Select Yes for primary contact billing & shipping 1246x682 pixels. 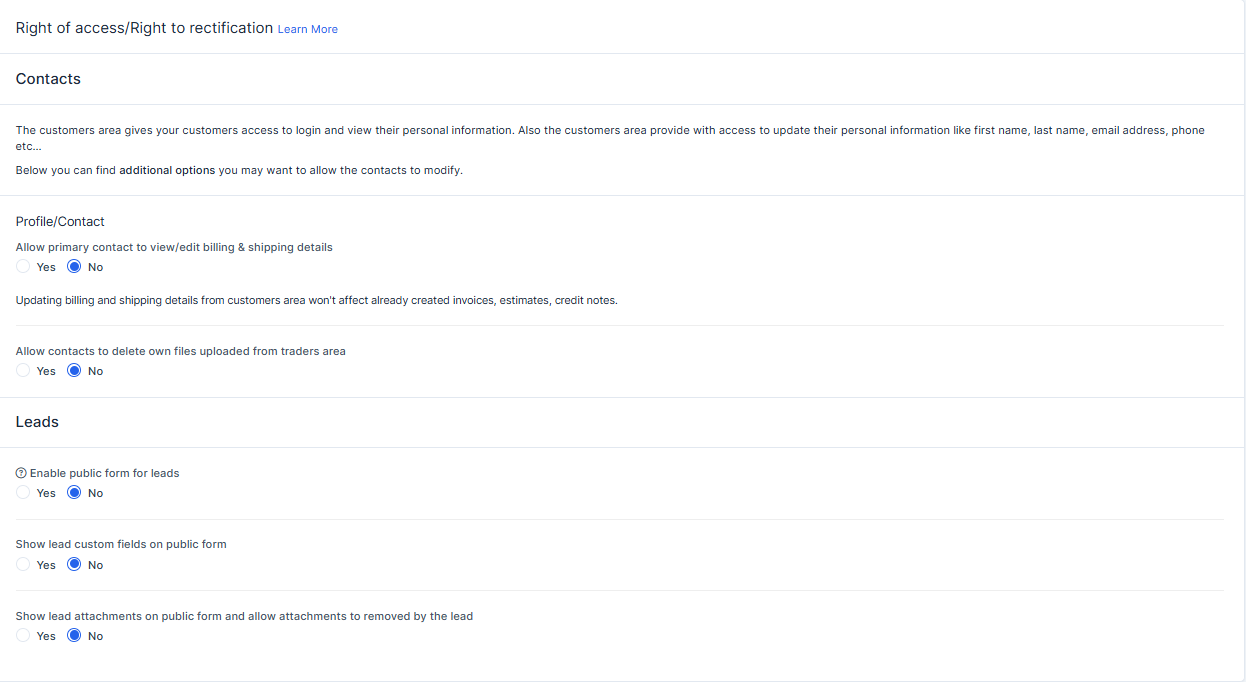(x=23, y=267)
